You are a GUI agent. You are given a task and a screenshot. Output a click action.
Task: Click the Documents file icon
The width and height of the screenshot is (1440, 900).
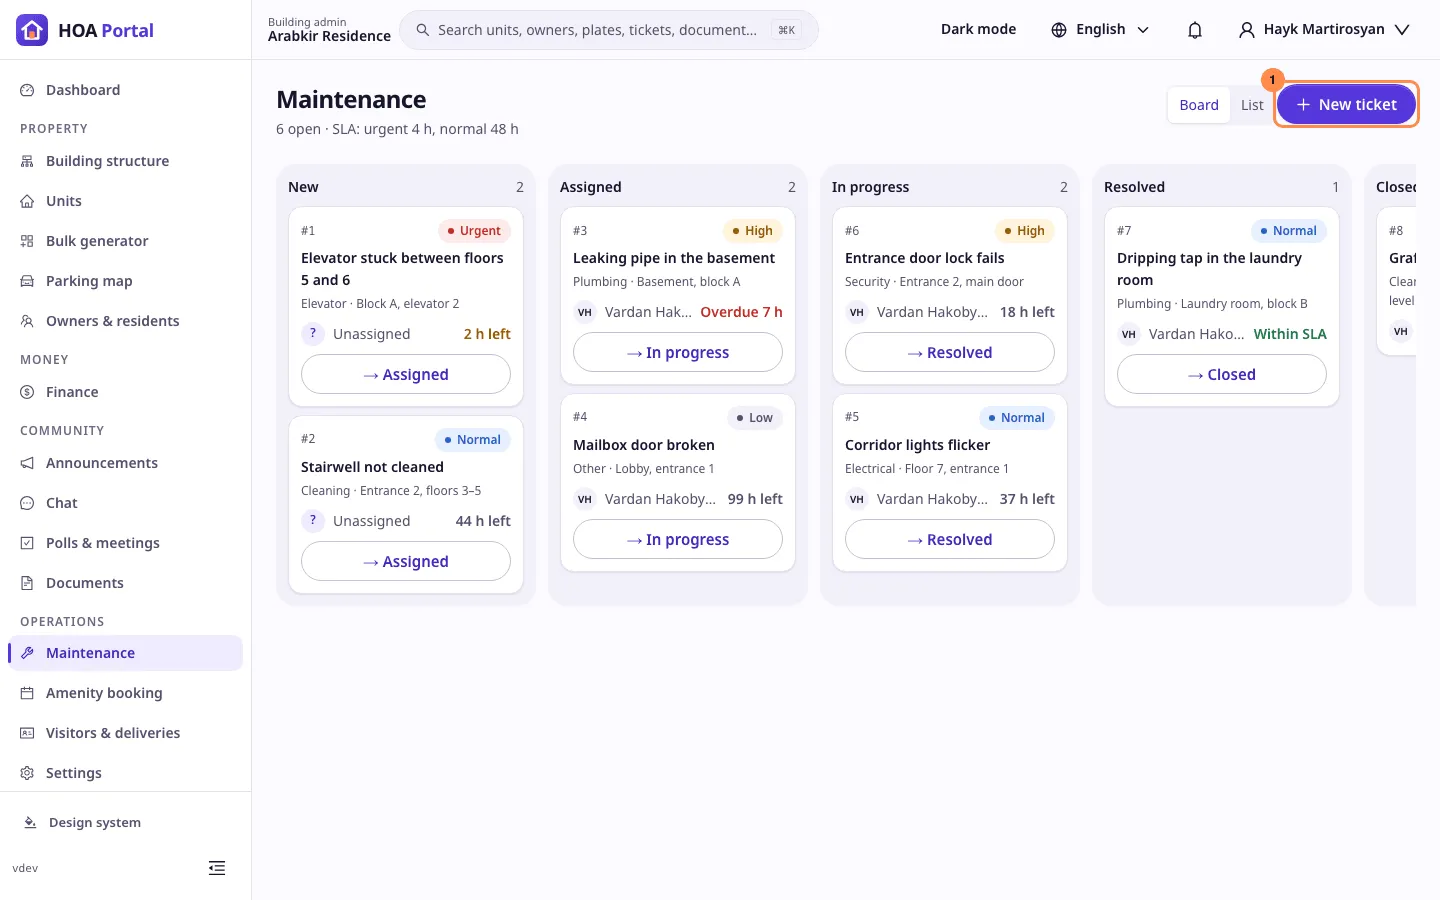[27, 583]
